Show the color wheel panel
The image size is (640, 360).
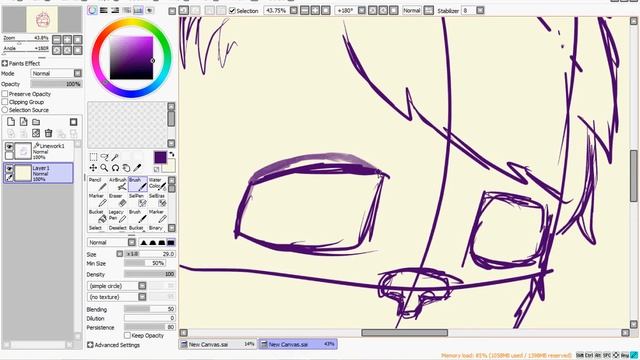[x=93, y=10]
